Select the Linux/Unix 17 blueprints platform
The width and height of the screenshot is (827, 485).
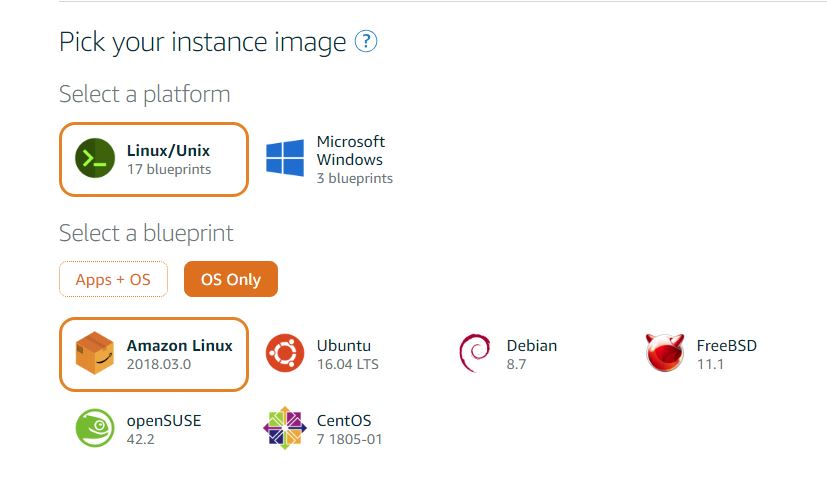(153, 159)
